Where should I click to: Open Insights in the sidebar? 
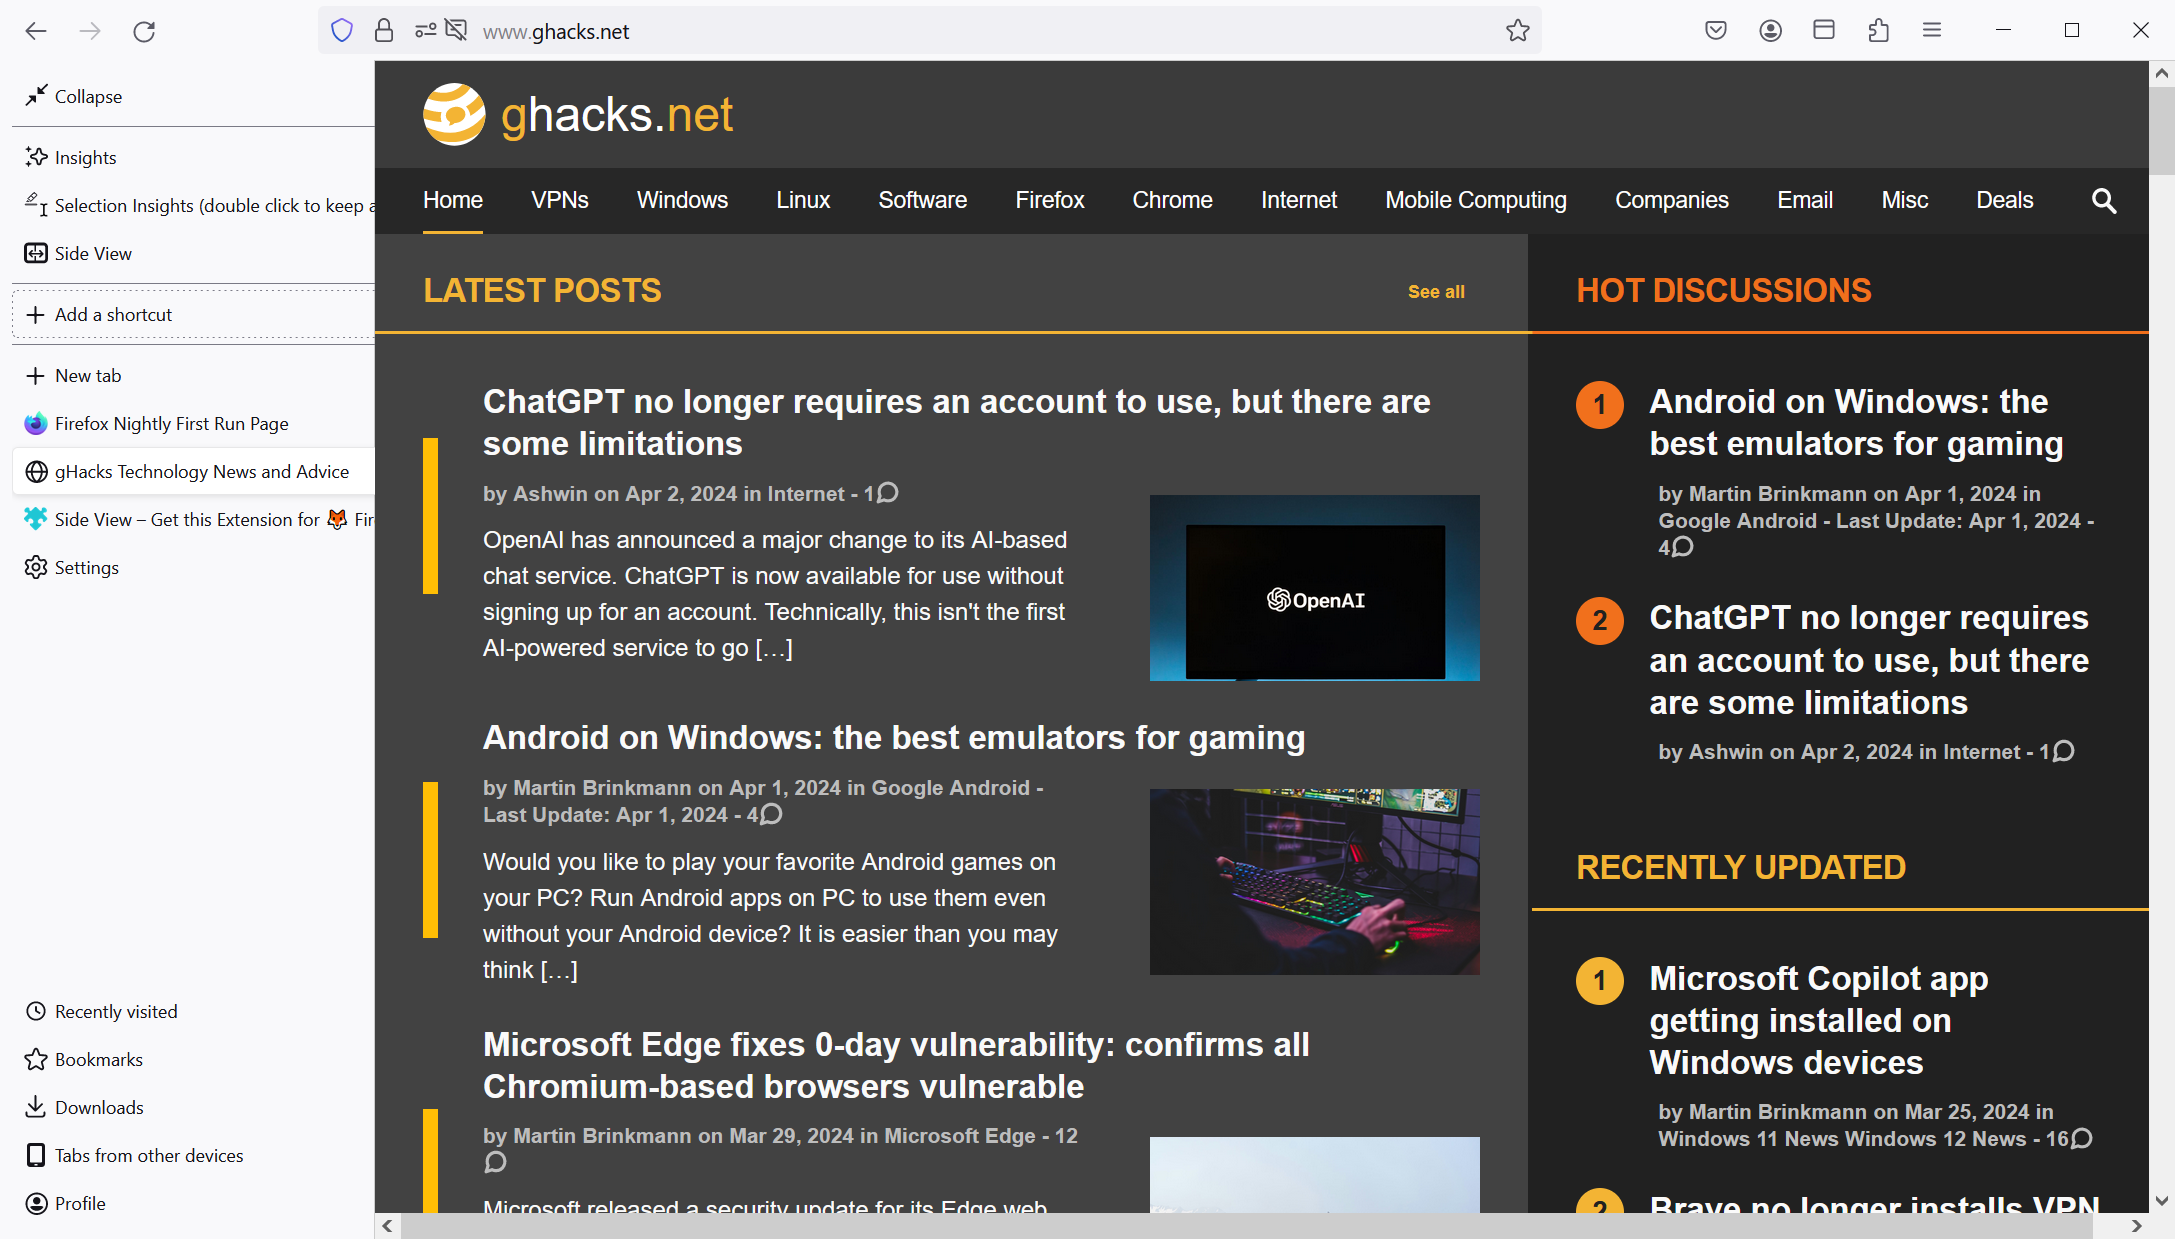85,157
